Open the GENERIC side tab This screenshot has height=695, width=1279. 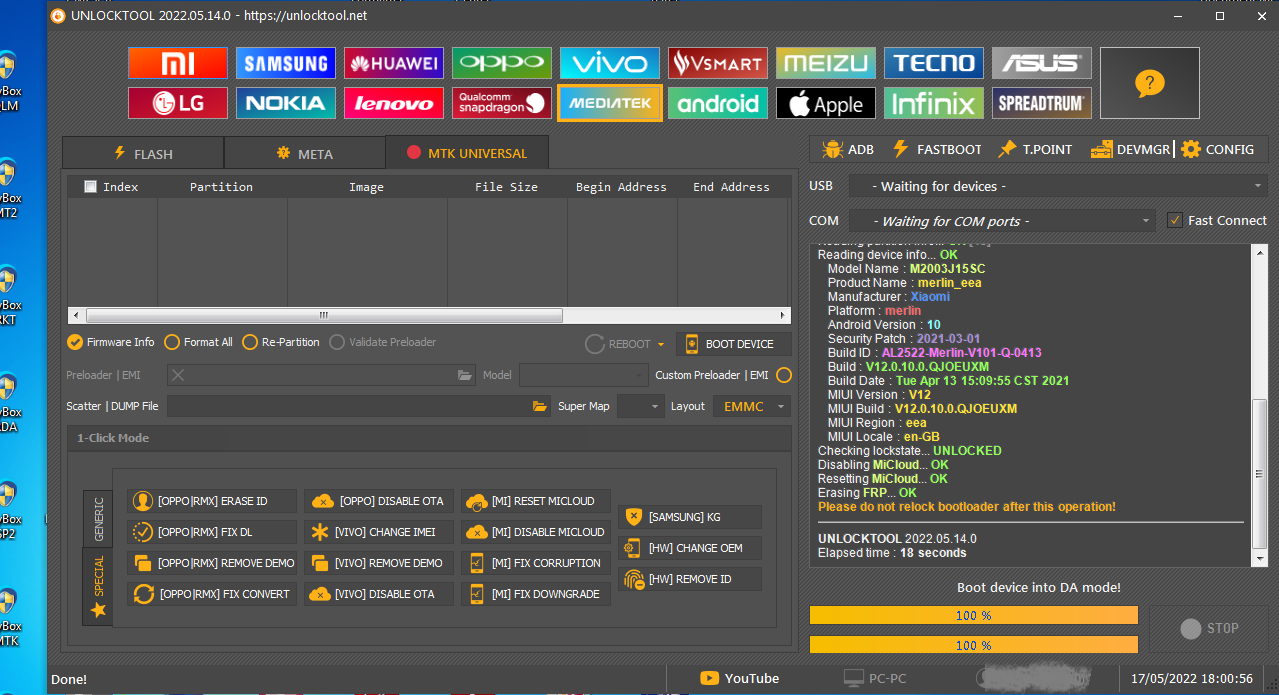[98, 518]
